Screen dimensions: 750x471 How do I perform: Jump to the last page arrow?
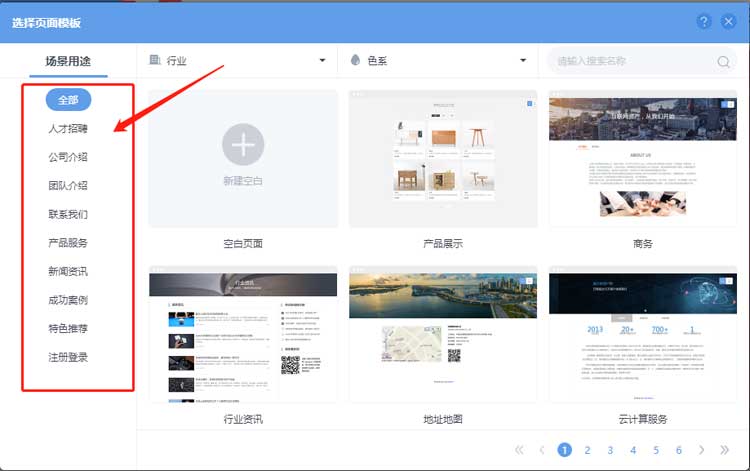coord(725,451)
